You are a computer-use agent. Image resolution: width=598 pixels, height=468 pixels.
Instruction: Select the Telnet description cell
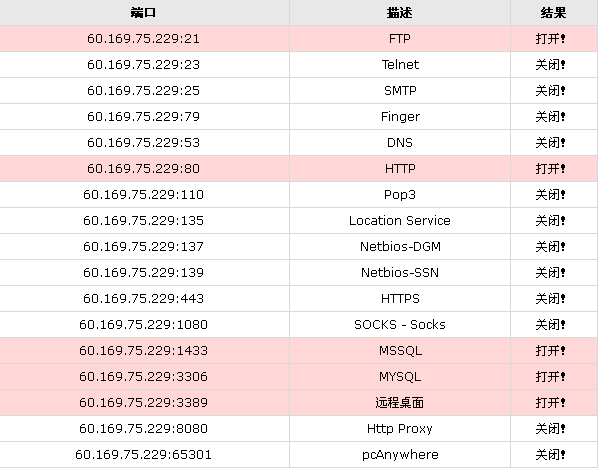pos(400,65)
